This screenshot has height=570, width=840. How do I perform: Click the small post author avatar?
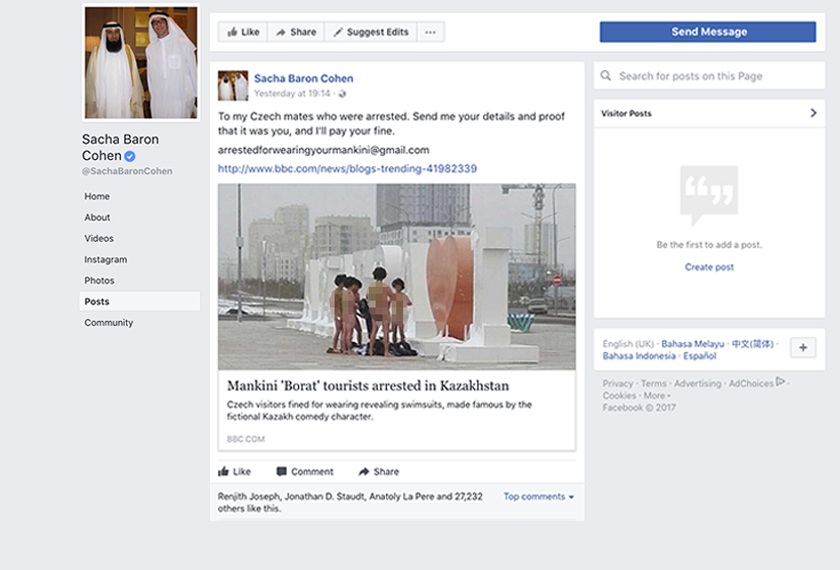[x=233, y=86]
